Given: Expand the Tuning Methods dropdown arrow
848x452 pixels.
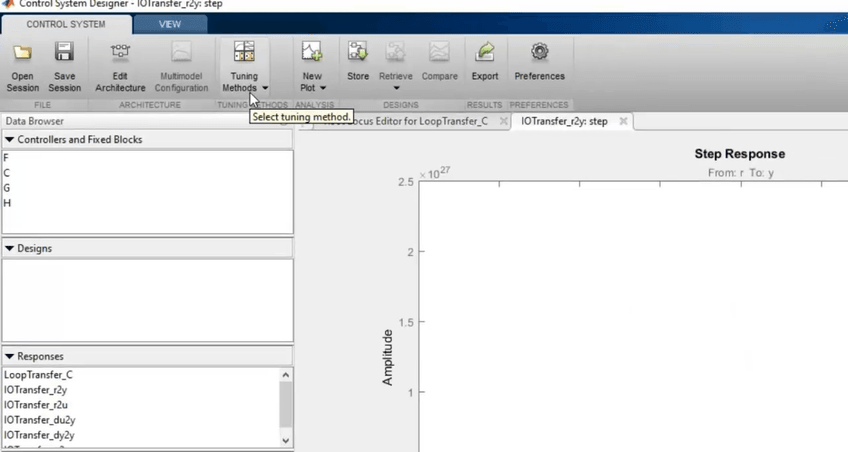Looking at the screenshot, I should tap(265, 88).
